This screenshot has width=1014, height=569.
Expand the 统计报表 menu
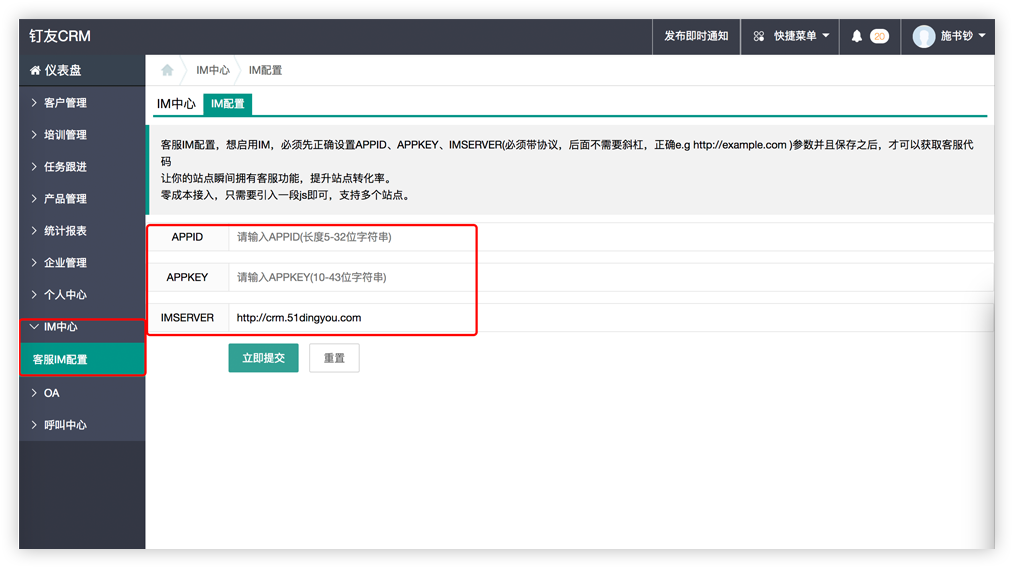82,230
